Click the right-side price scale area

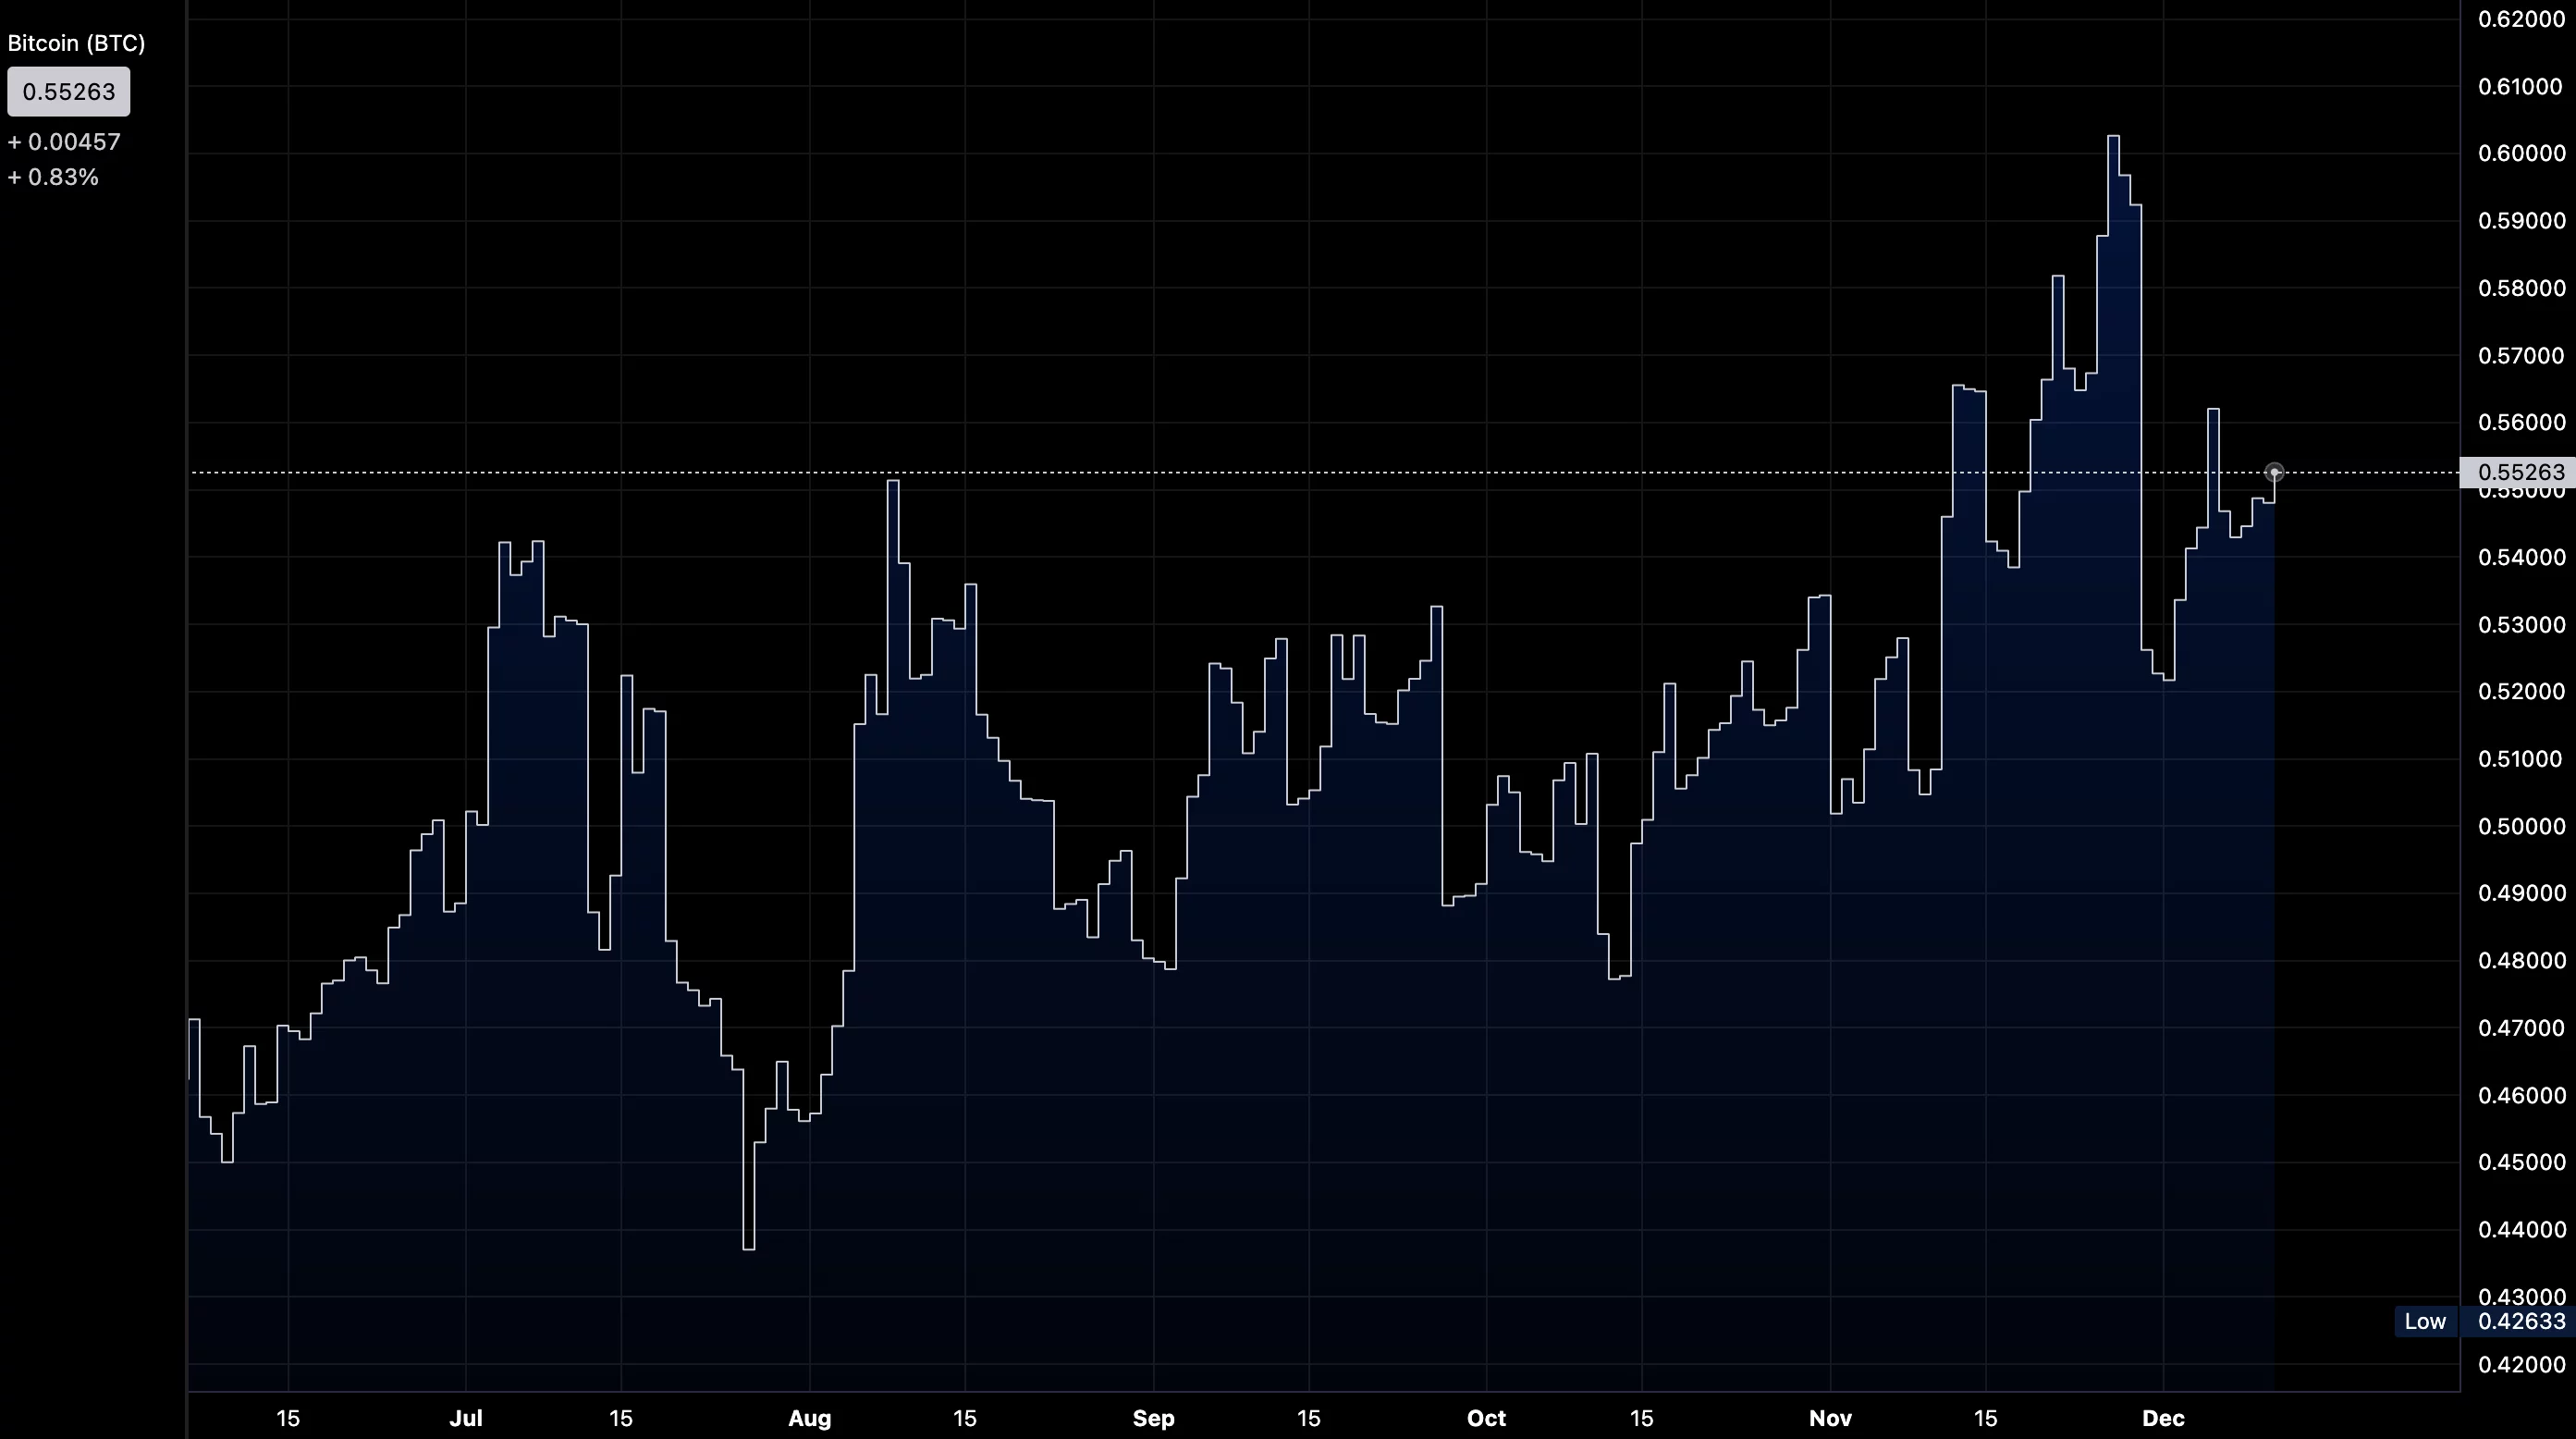(2520, 700)
